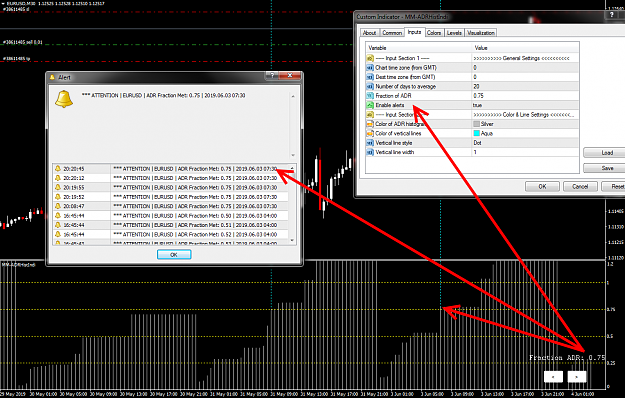Click the help button in Alert title bar
The image size is (625, 398).
(x=272, y=76)
